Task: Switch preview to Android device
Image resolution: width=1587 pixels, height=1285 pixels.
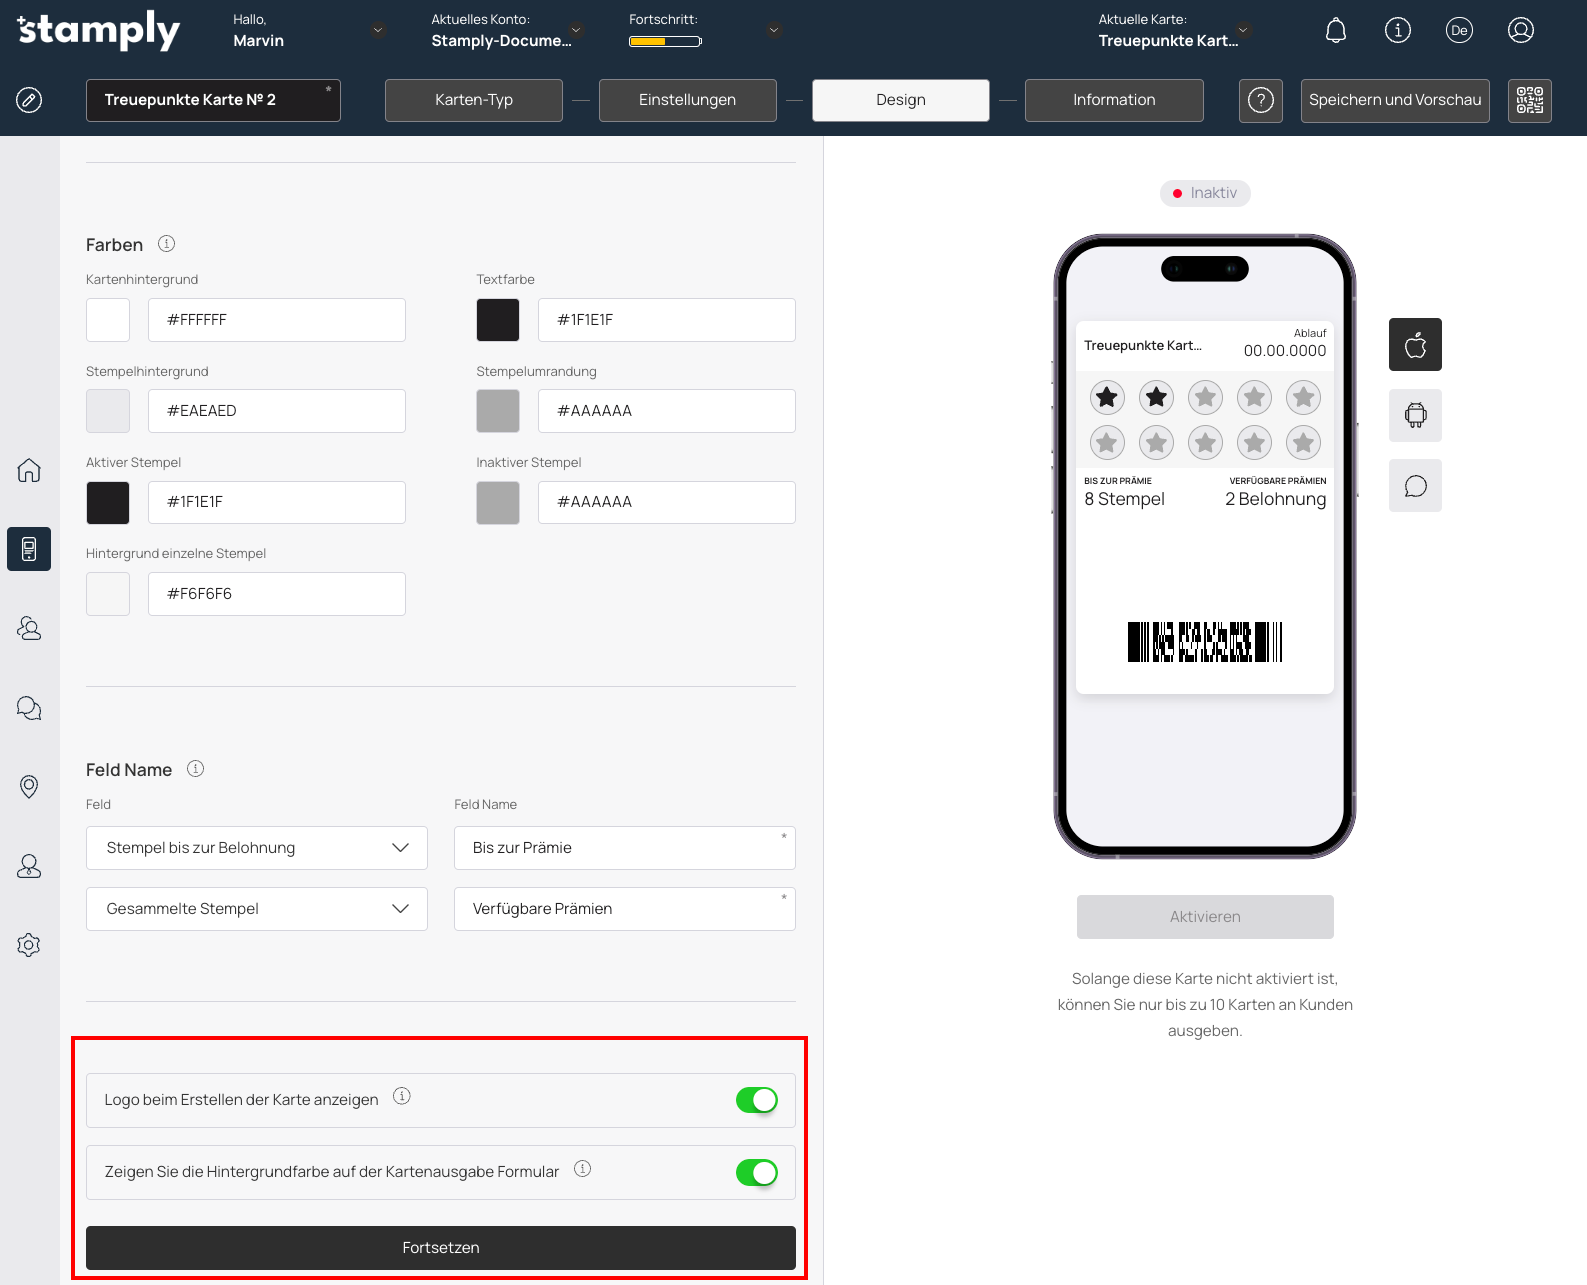Action: [x=1415, y=415]
